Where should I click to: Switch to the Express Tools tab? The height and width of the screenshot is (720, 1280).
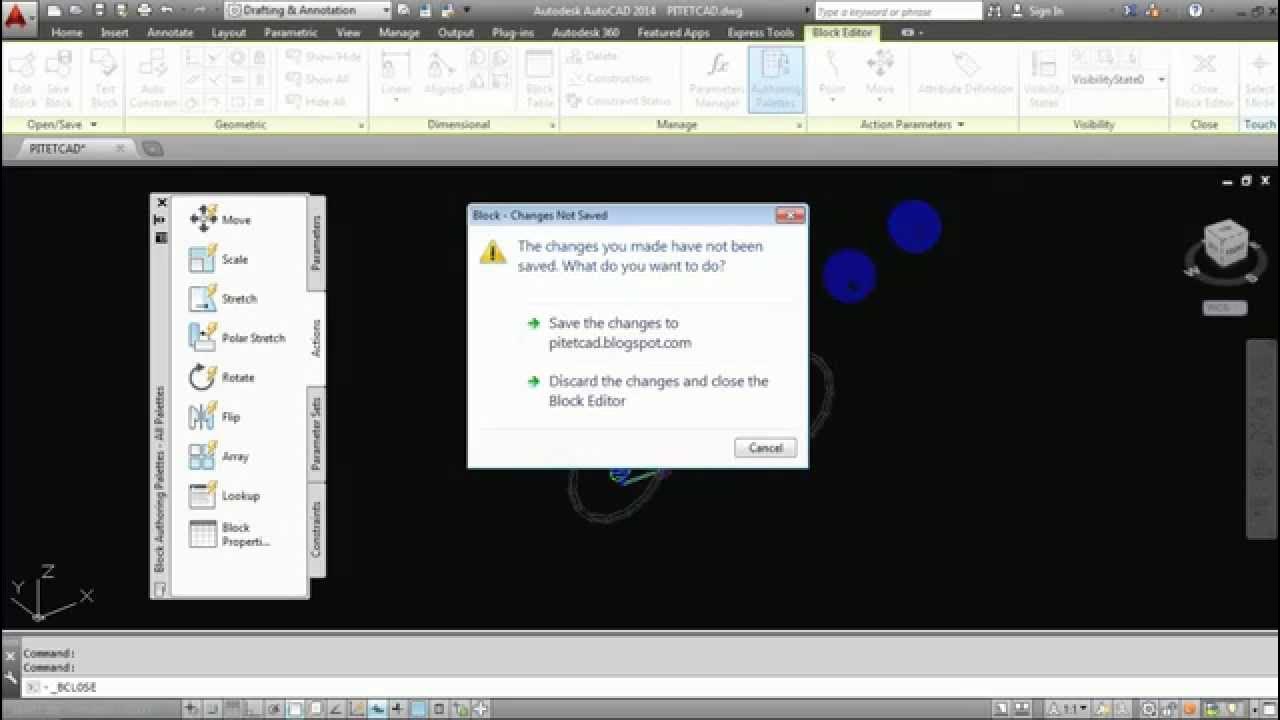760,32
